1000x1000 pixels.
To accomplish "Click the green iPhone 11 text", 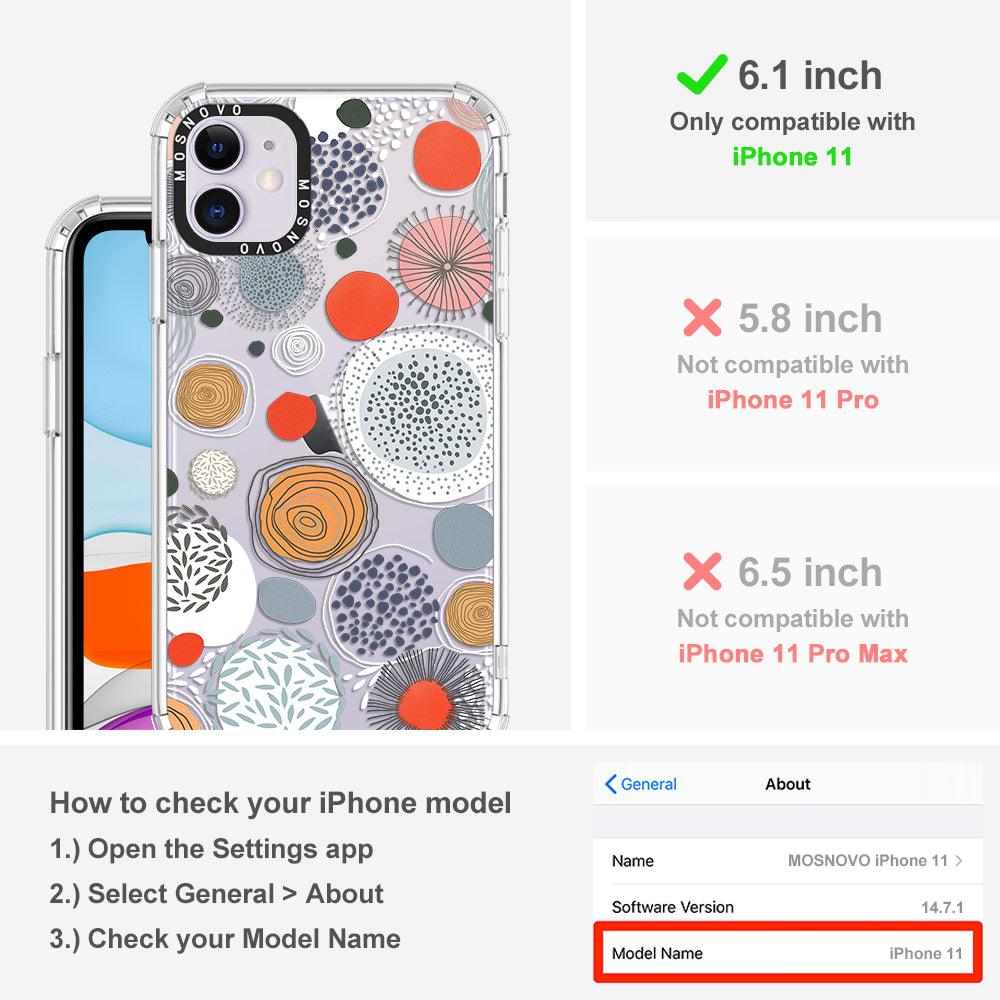I will [792, 156].
